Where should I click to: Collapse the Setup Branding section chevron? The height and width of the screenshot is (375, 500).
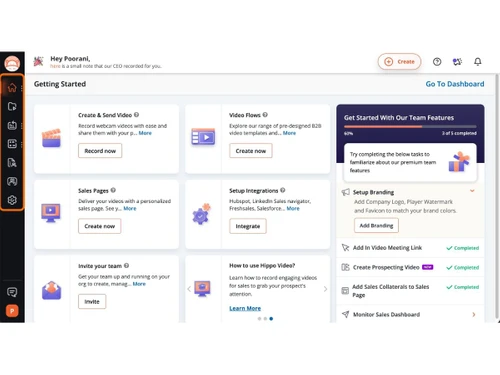(472, 191)
